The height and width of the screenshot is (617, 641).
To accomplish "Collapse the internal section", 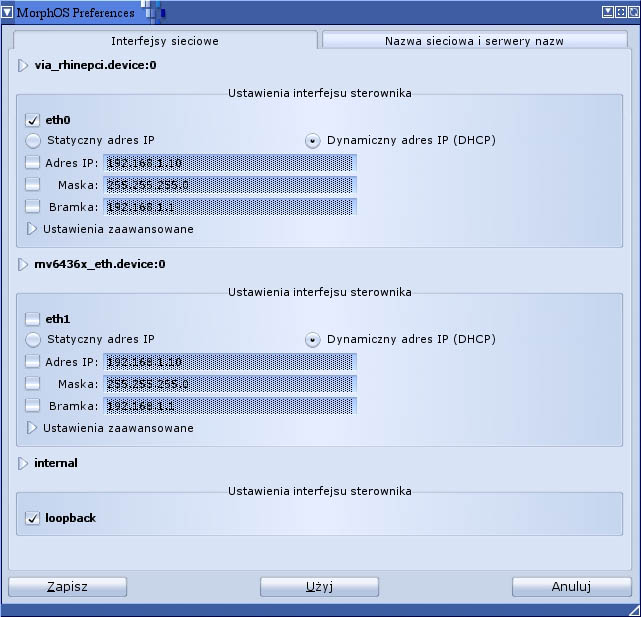I will pyautogui.click(x=23, y=463).
